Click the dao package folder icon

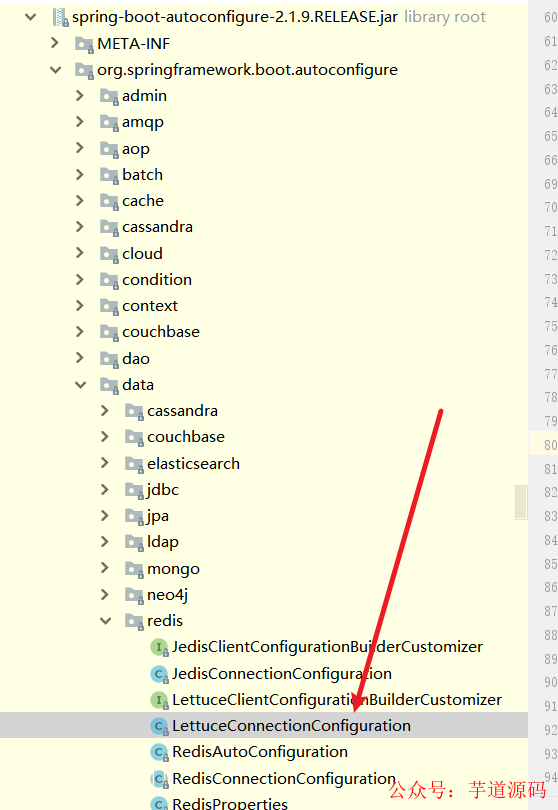tap(109, 359)
